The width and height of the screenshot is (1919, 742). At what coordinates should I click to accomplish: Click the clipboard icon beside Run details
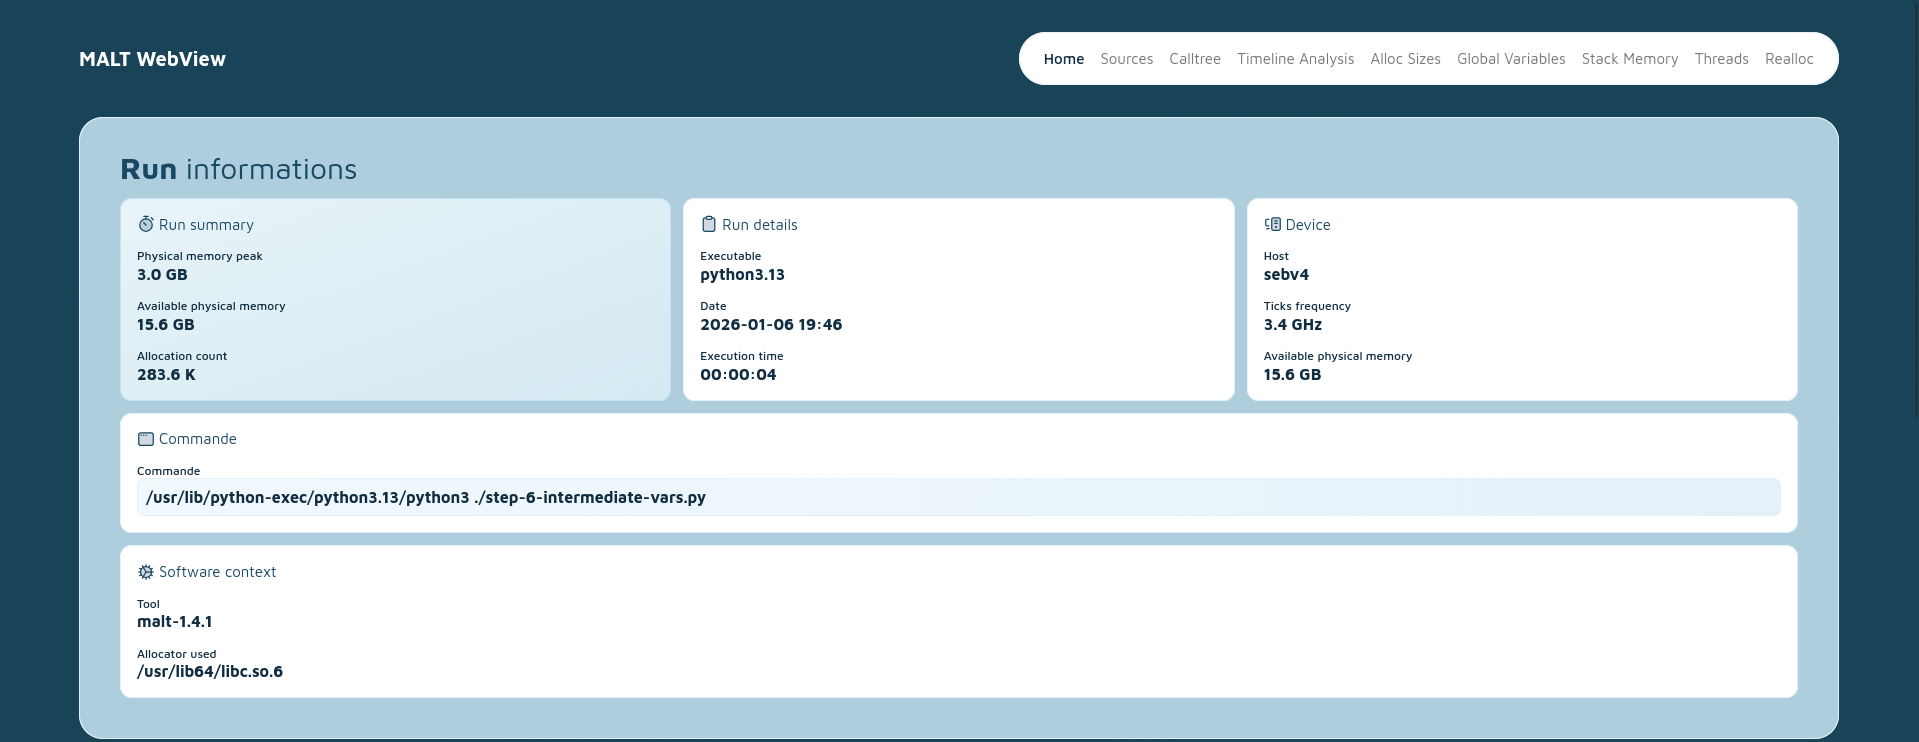click(x=709, y=224)
